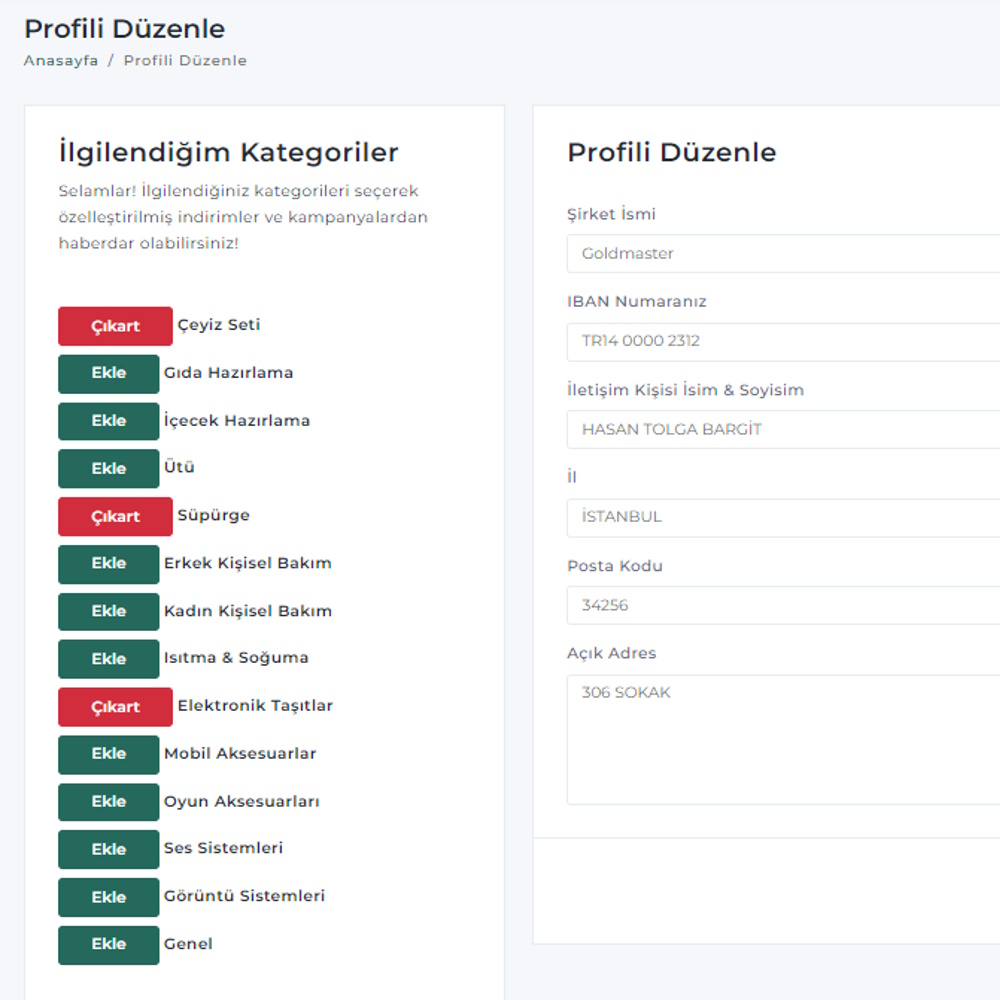Remove the Süpürge category
This screenshot has height=1000, width=1000.
[115, 516]
